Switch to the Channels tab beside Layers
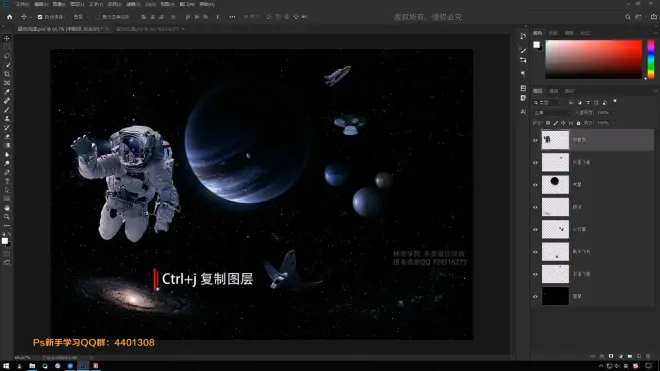Image resolution: width=660 pixels, height=371 pixels. (x=554, y=91)
